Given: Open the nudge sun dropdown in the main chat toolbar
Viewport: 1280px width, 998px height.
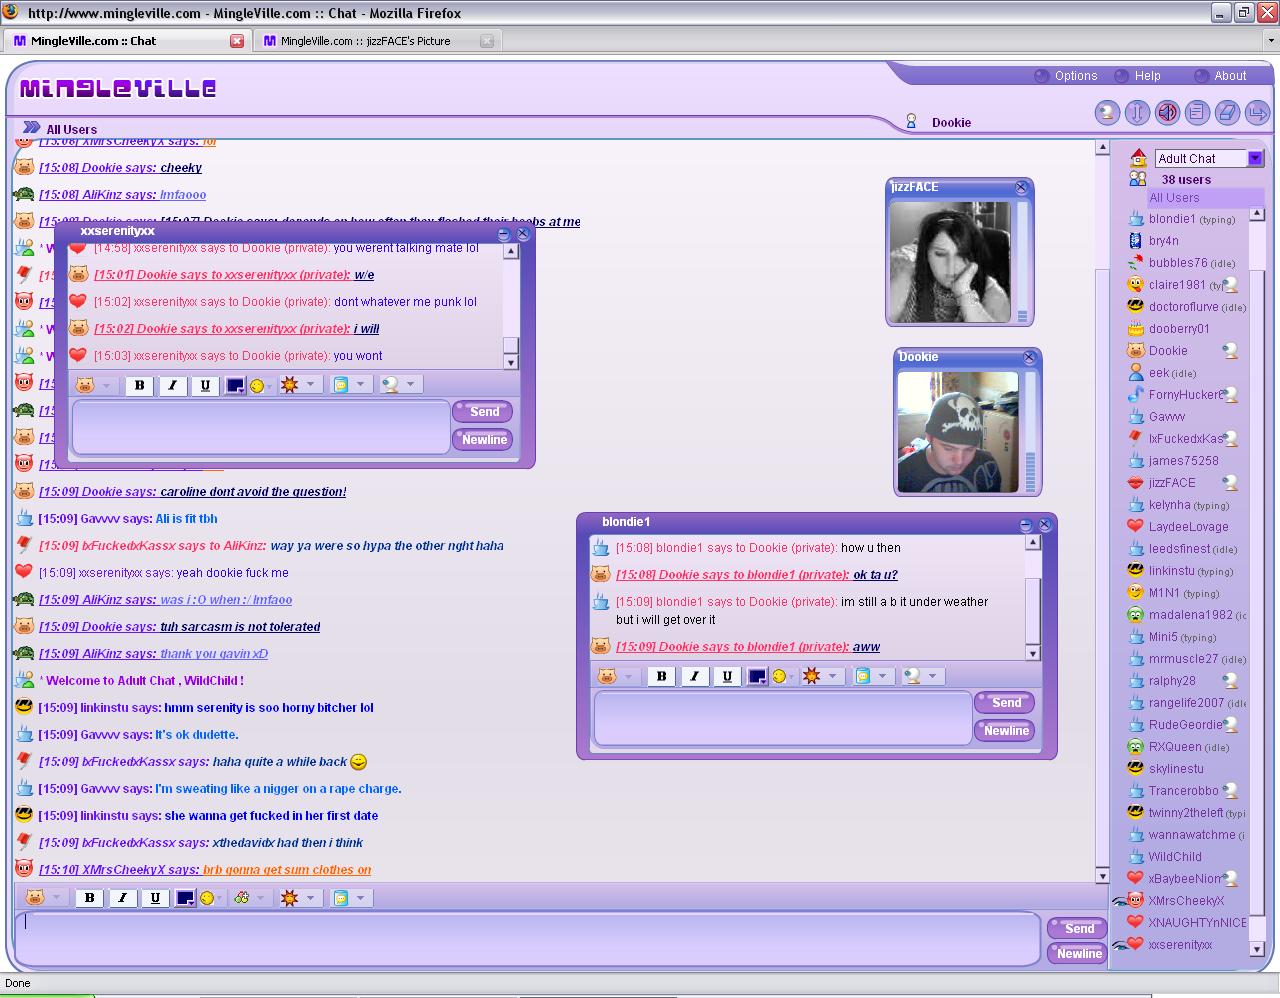Looking at the screenshot, I should click(x=300, y=898).
